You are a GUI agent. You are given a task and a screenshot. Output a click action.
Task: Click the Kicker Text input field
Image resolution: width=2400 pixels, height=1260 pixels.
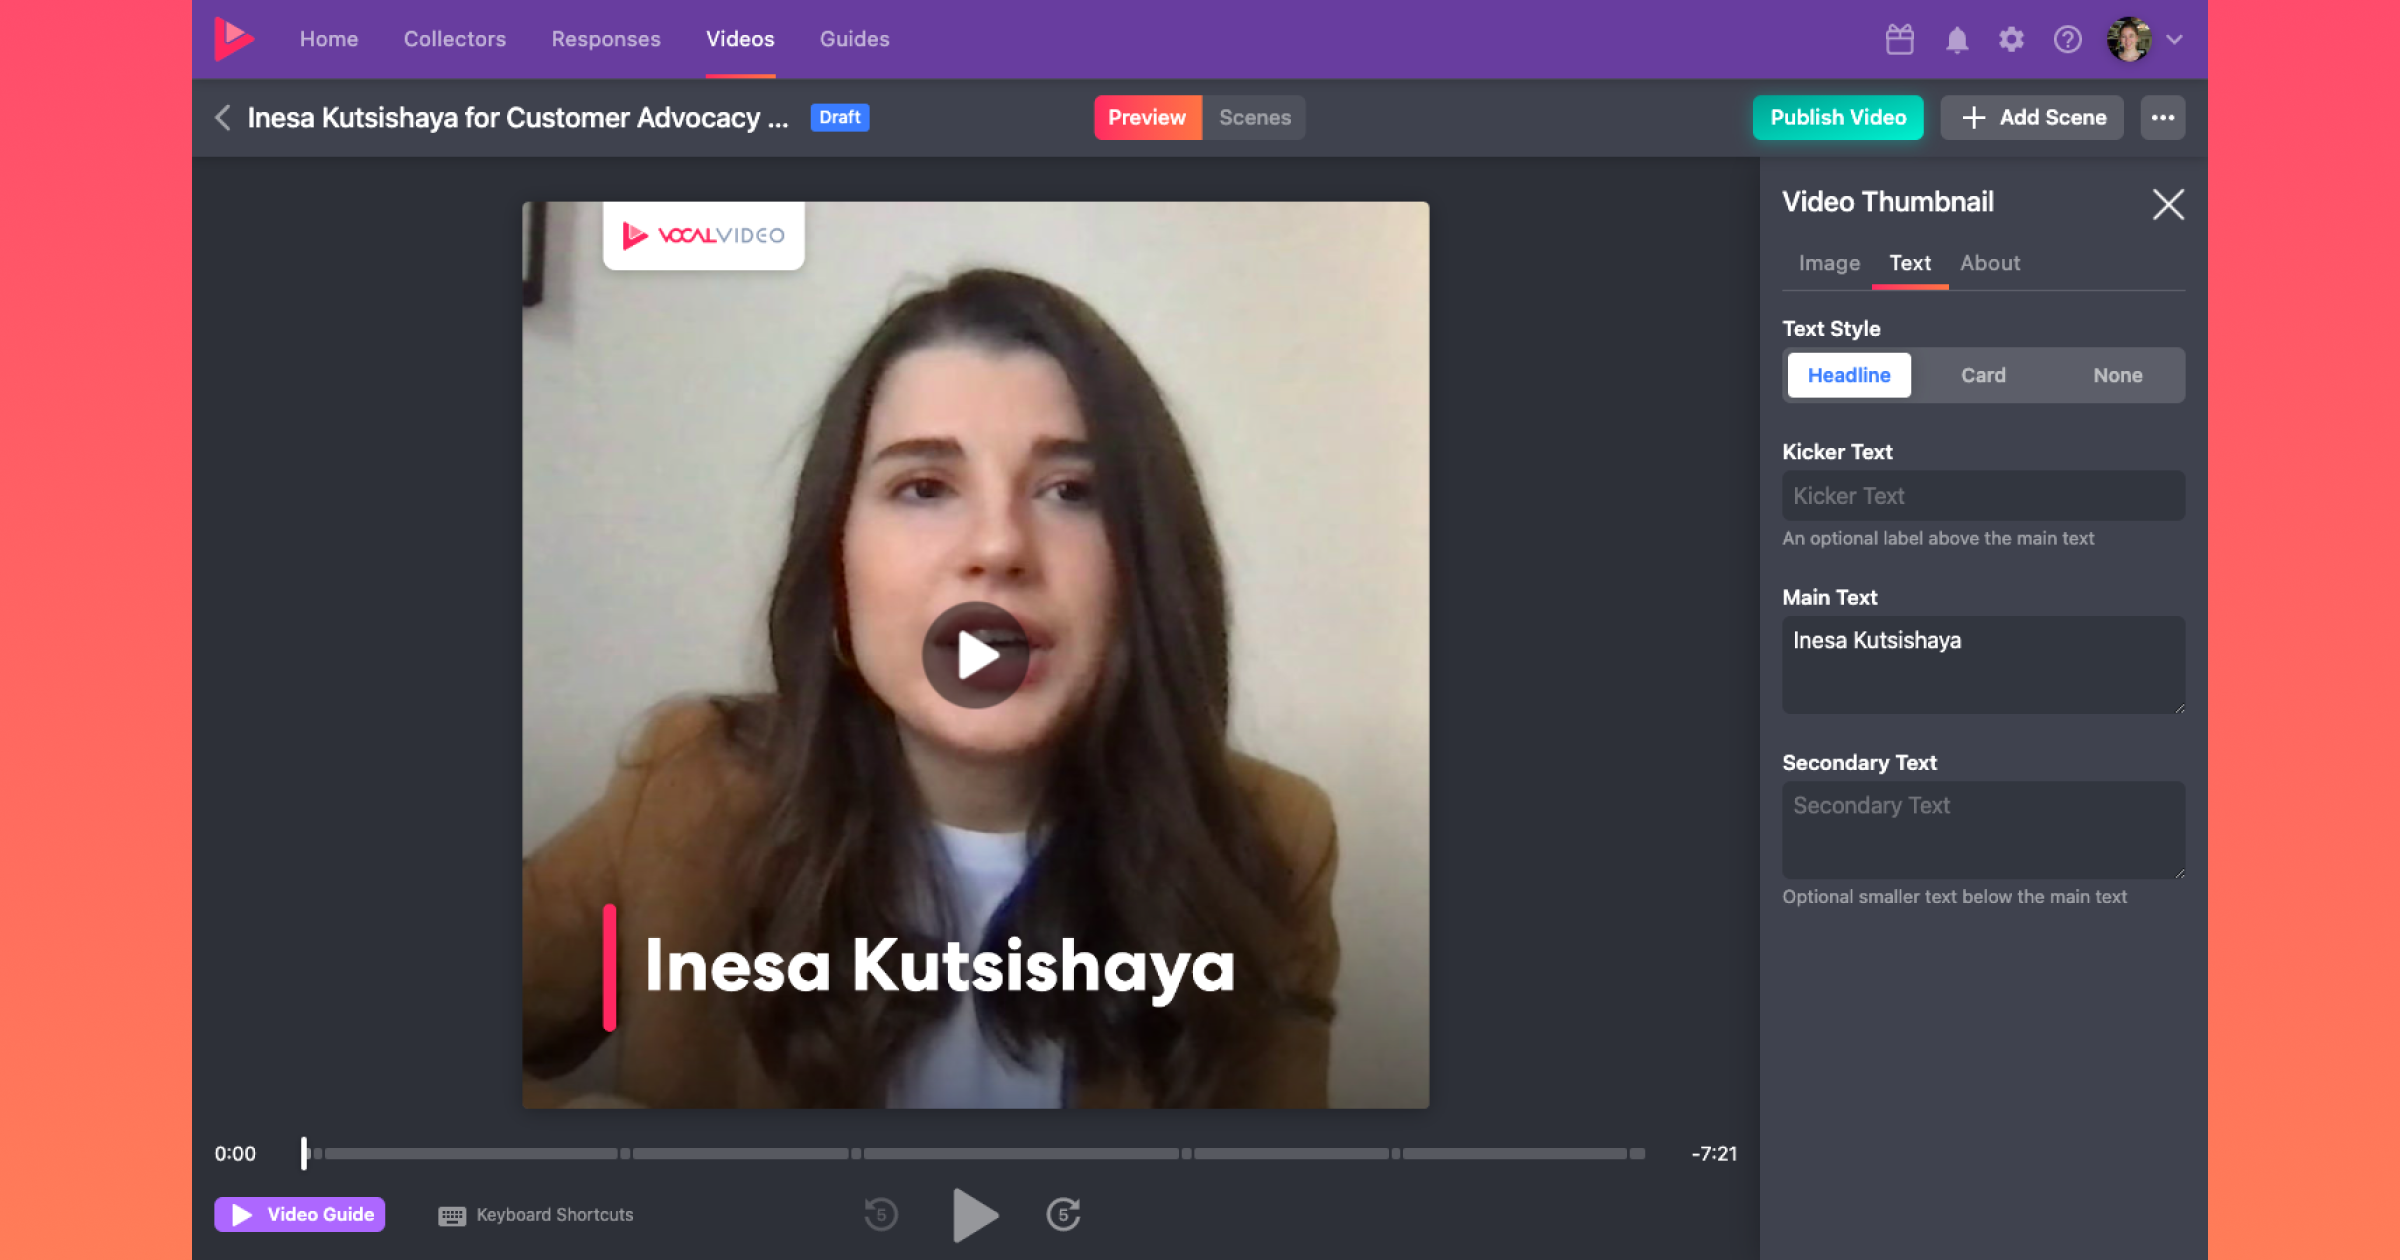pos(1982,496)
